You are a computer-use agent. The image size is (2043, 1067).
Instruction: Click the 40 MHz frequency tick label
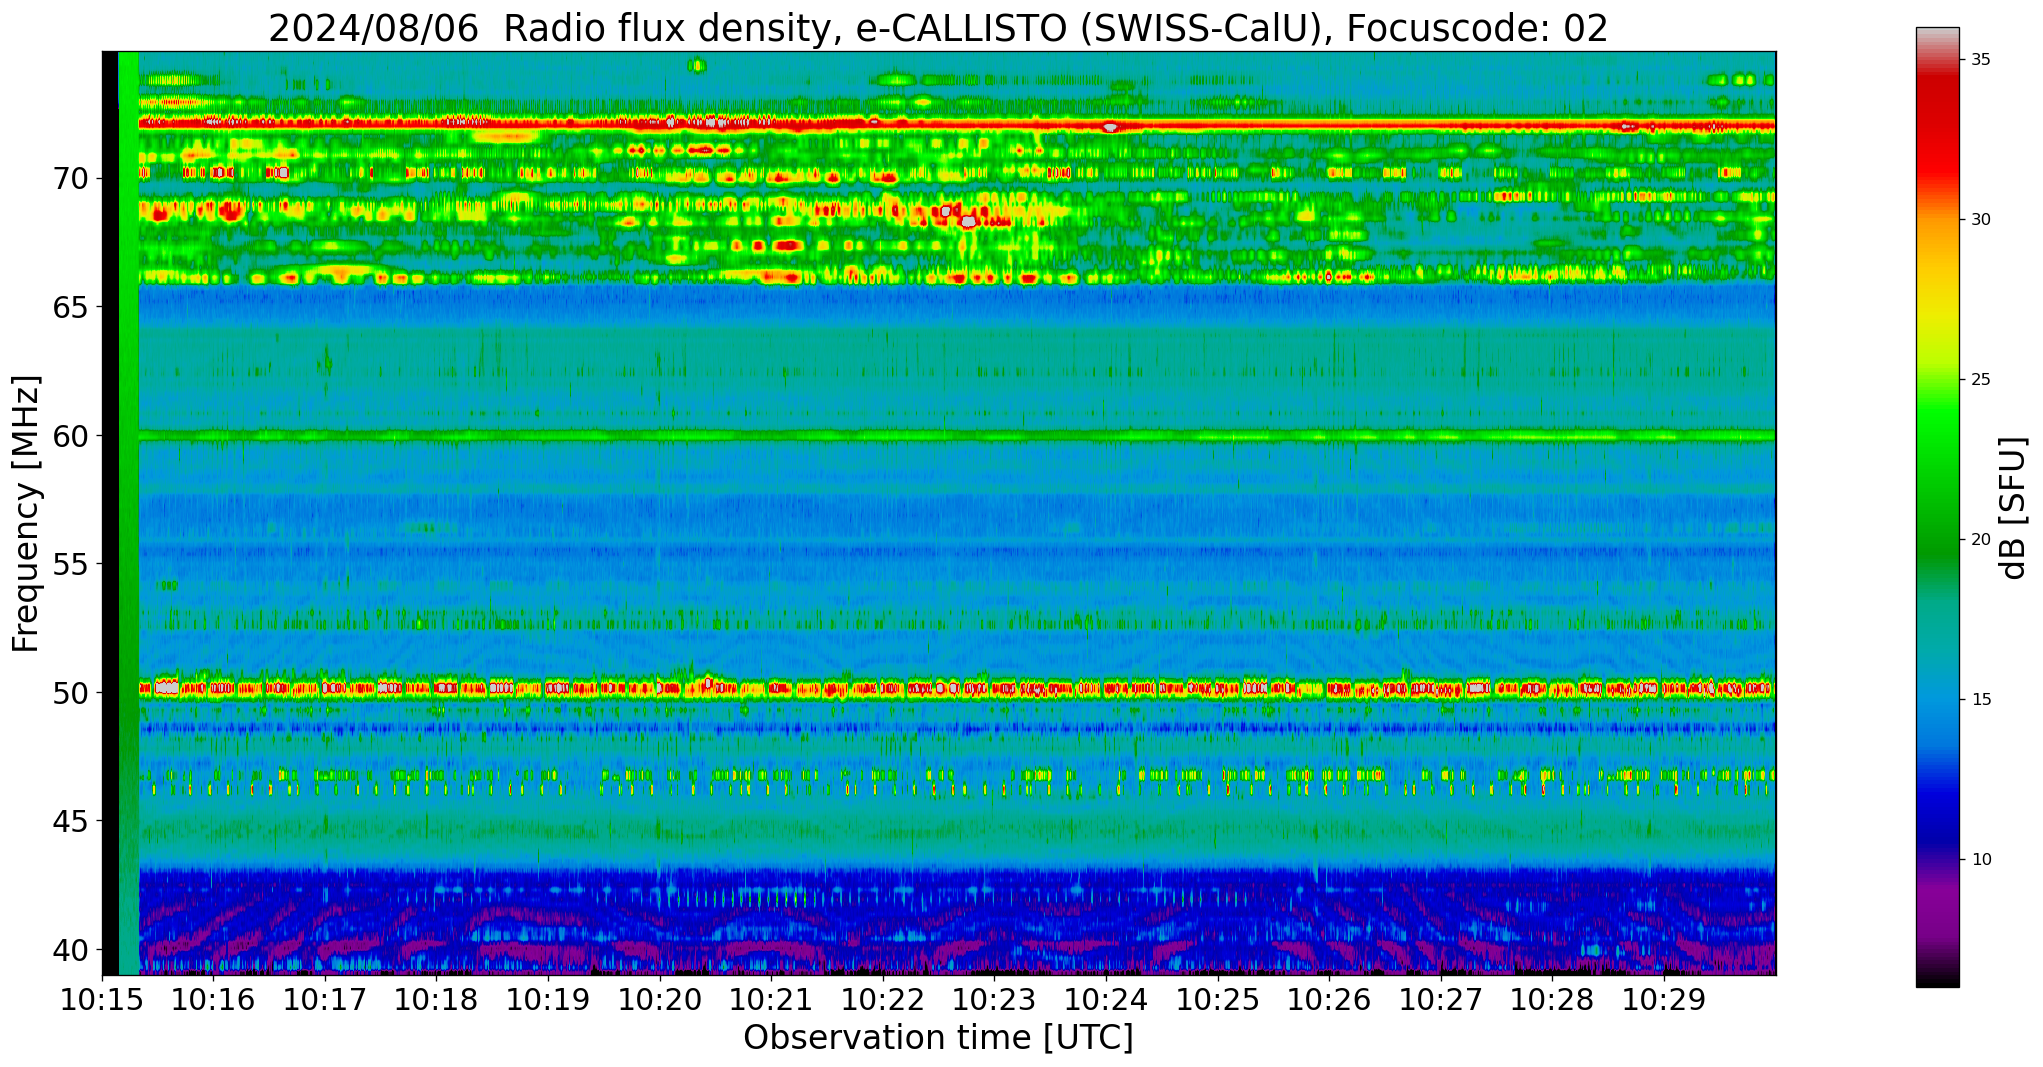[x=70, y=950]
